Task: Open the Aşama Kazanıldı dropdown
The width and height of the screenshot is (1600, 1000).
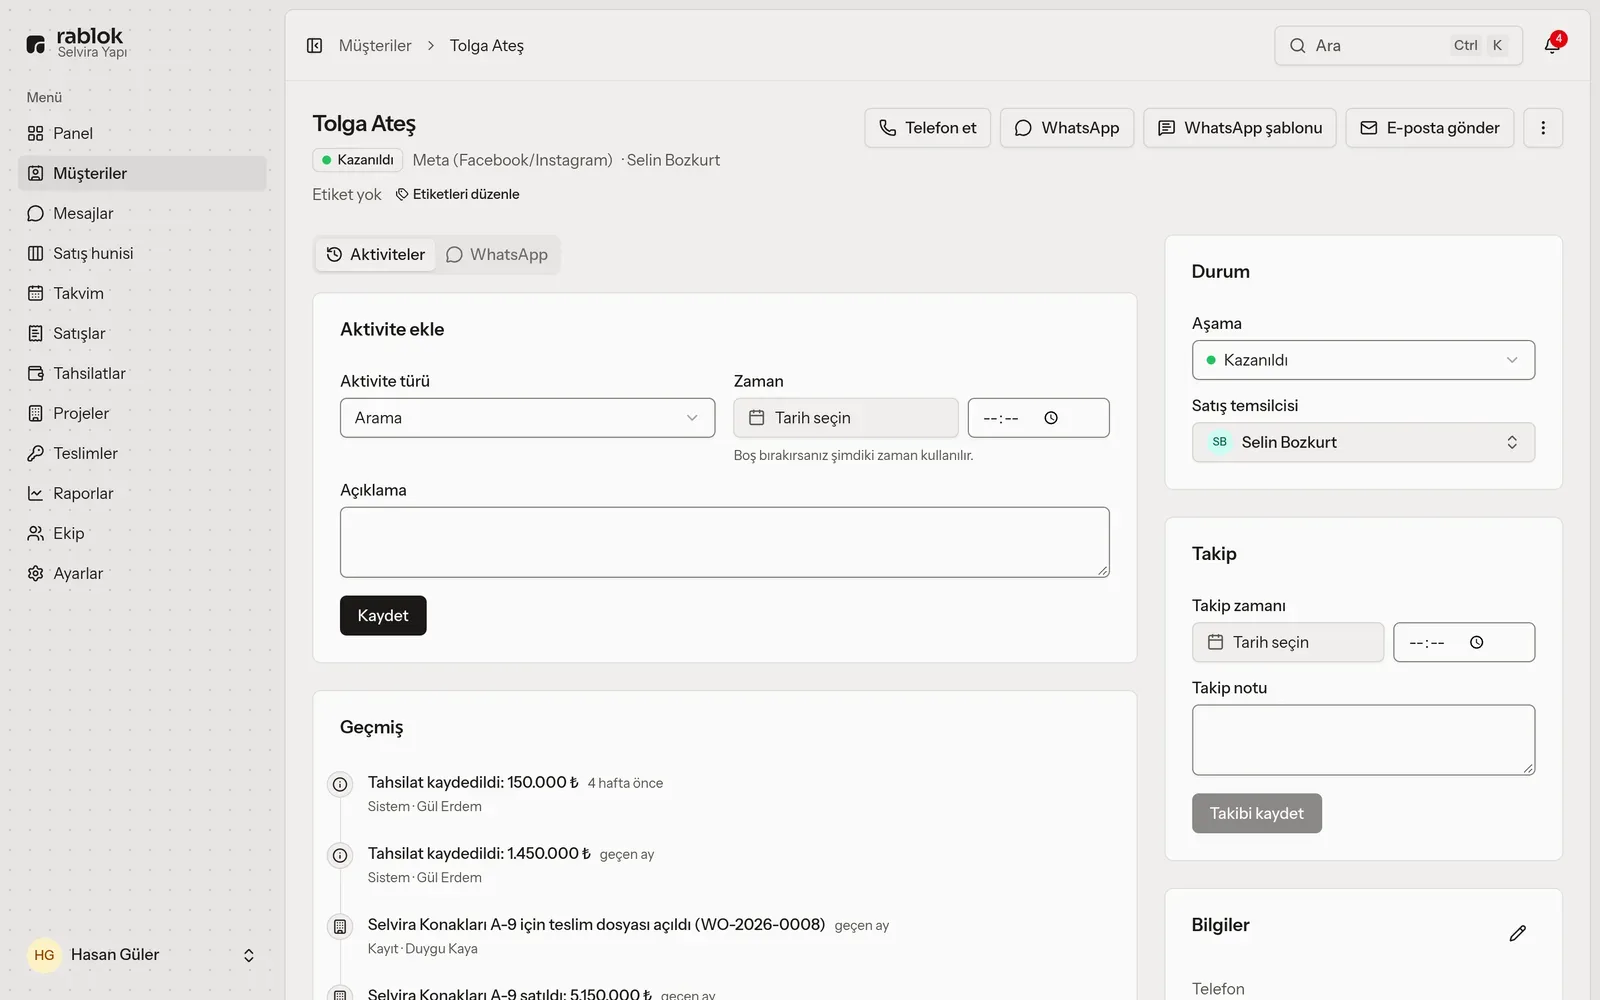Action: (x=1363, y=360)
